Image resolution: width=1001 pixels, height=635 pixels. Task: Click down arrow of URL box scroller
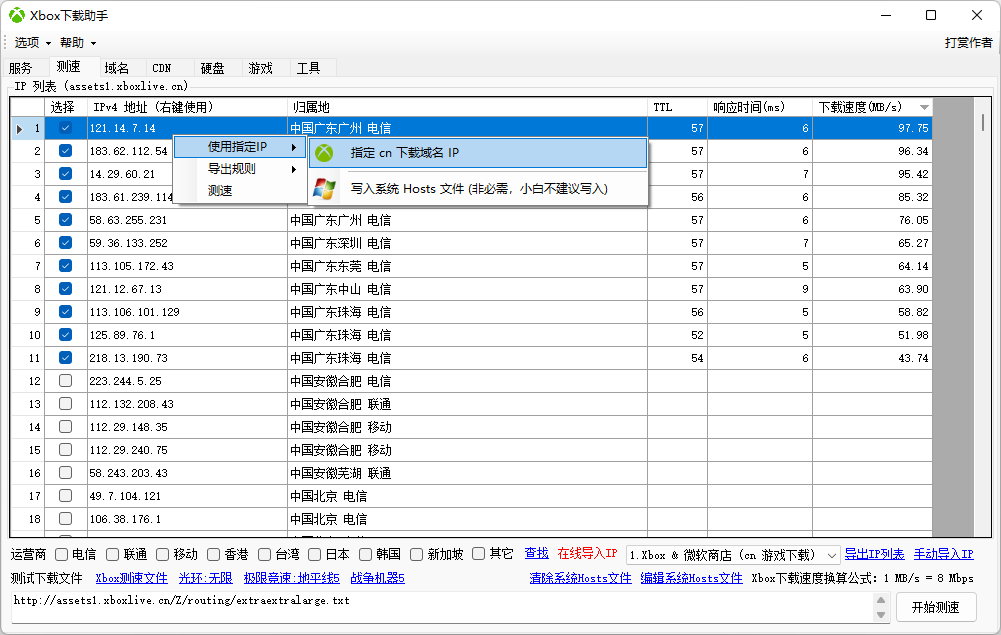pos(881,615)
